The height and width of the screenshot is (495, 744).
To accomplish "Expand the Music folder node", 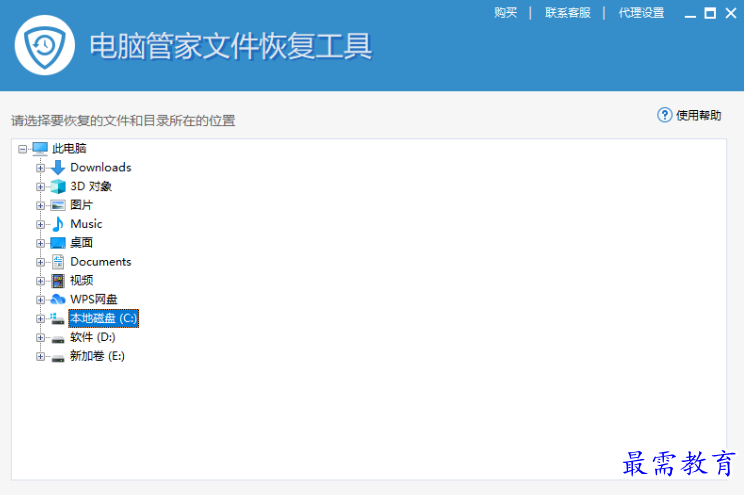I will [x=40, y=224].
